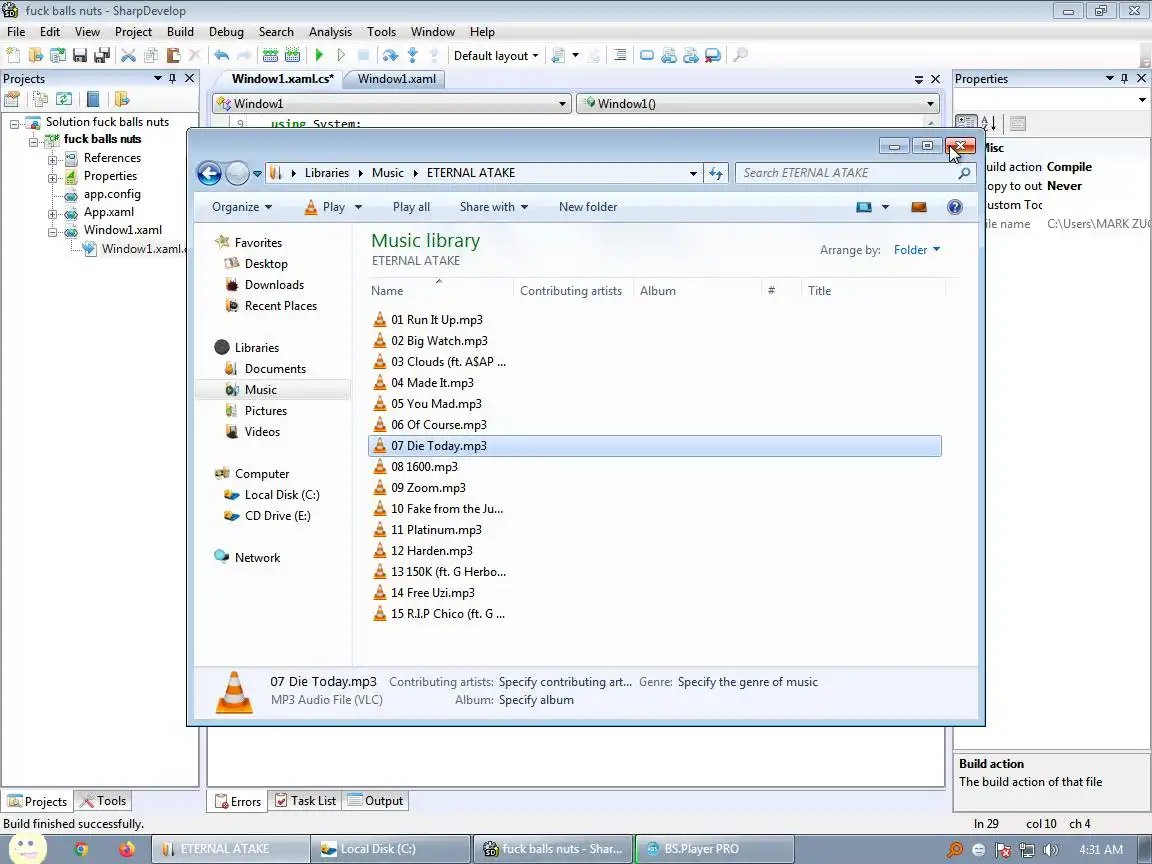Click Refresh icon in Projects panel toolbar
This screenshot has height=864, width=1152.
64,99
